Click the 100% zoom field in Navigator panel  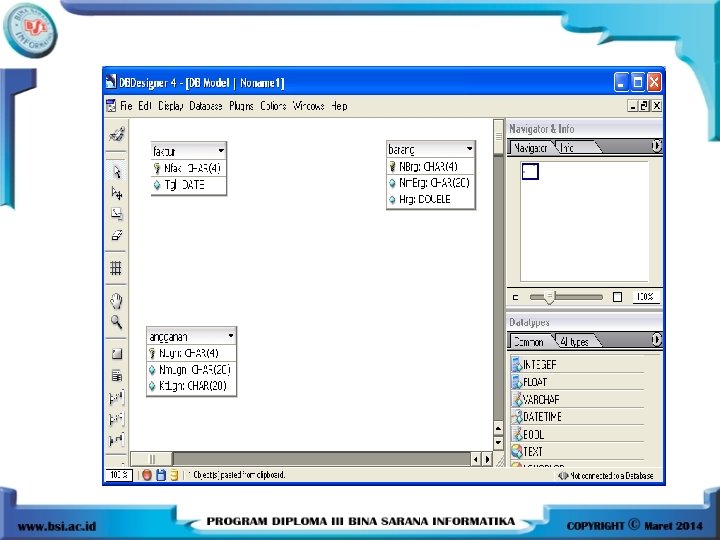[646, 297]
